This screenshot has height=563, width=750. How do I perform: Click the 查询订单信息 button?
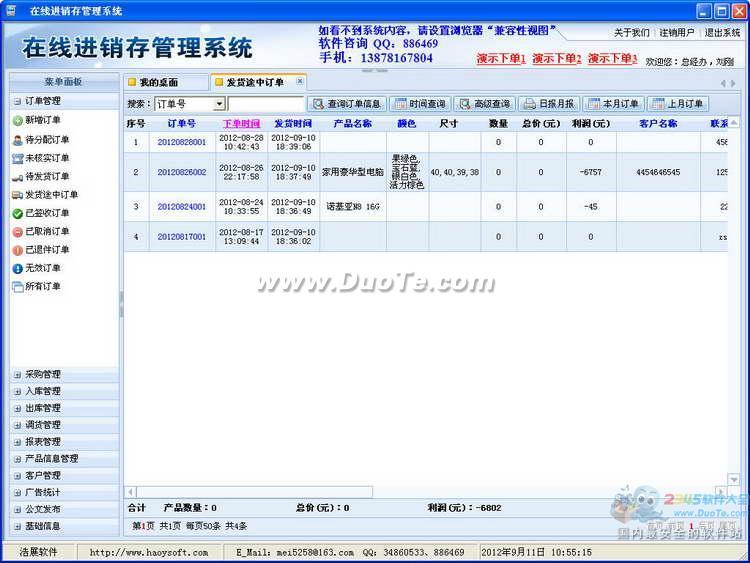click(x=346, y=104)
